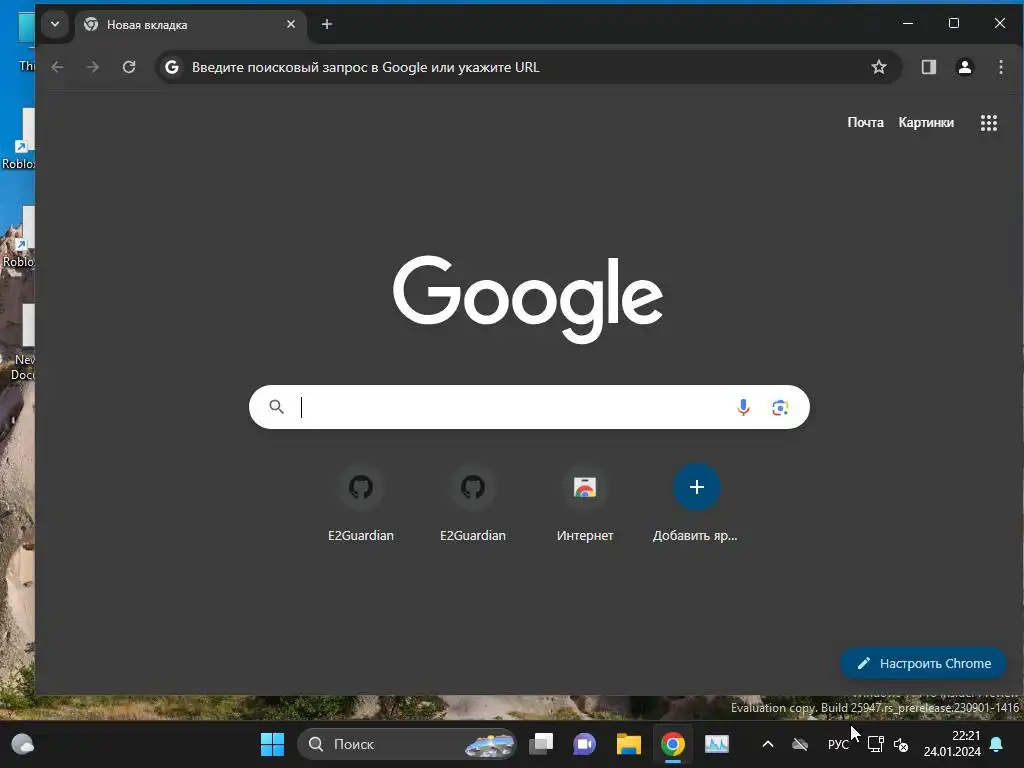Go forward to next page
The height and width of the screenshot is (768, 1024).
pyautogui.click(x=93, y=67)
